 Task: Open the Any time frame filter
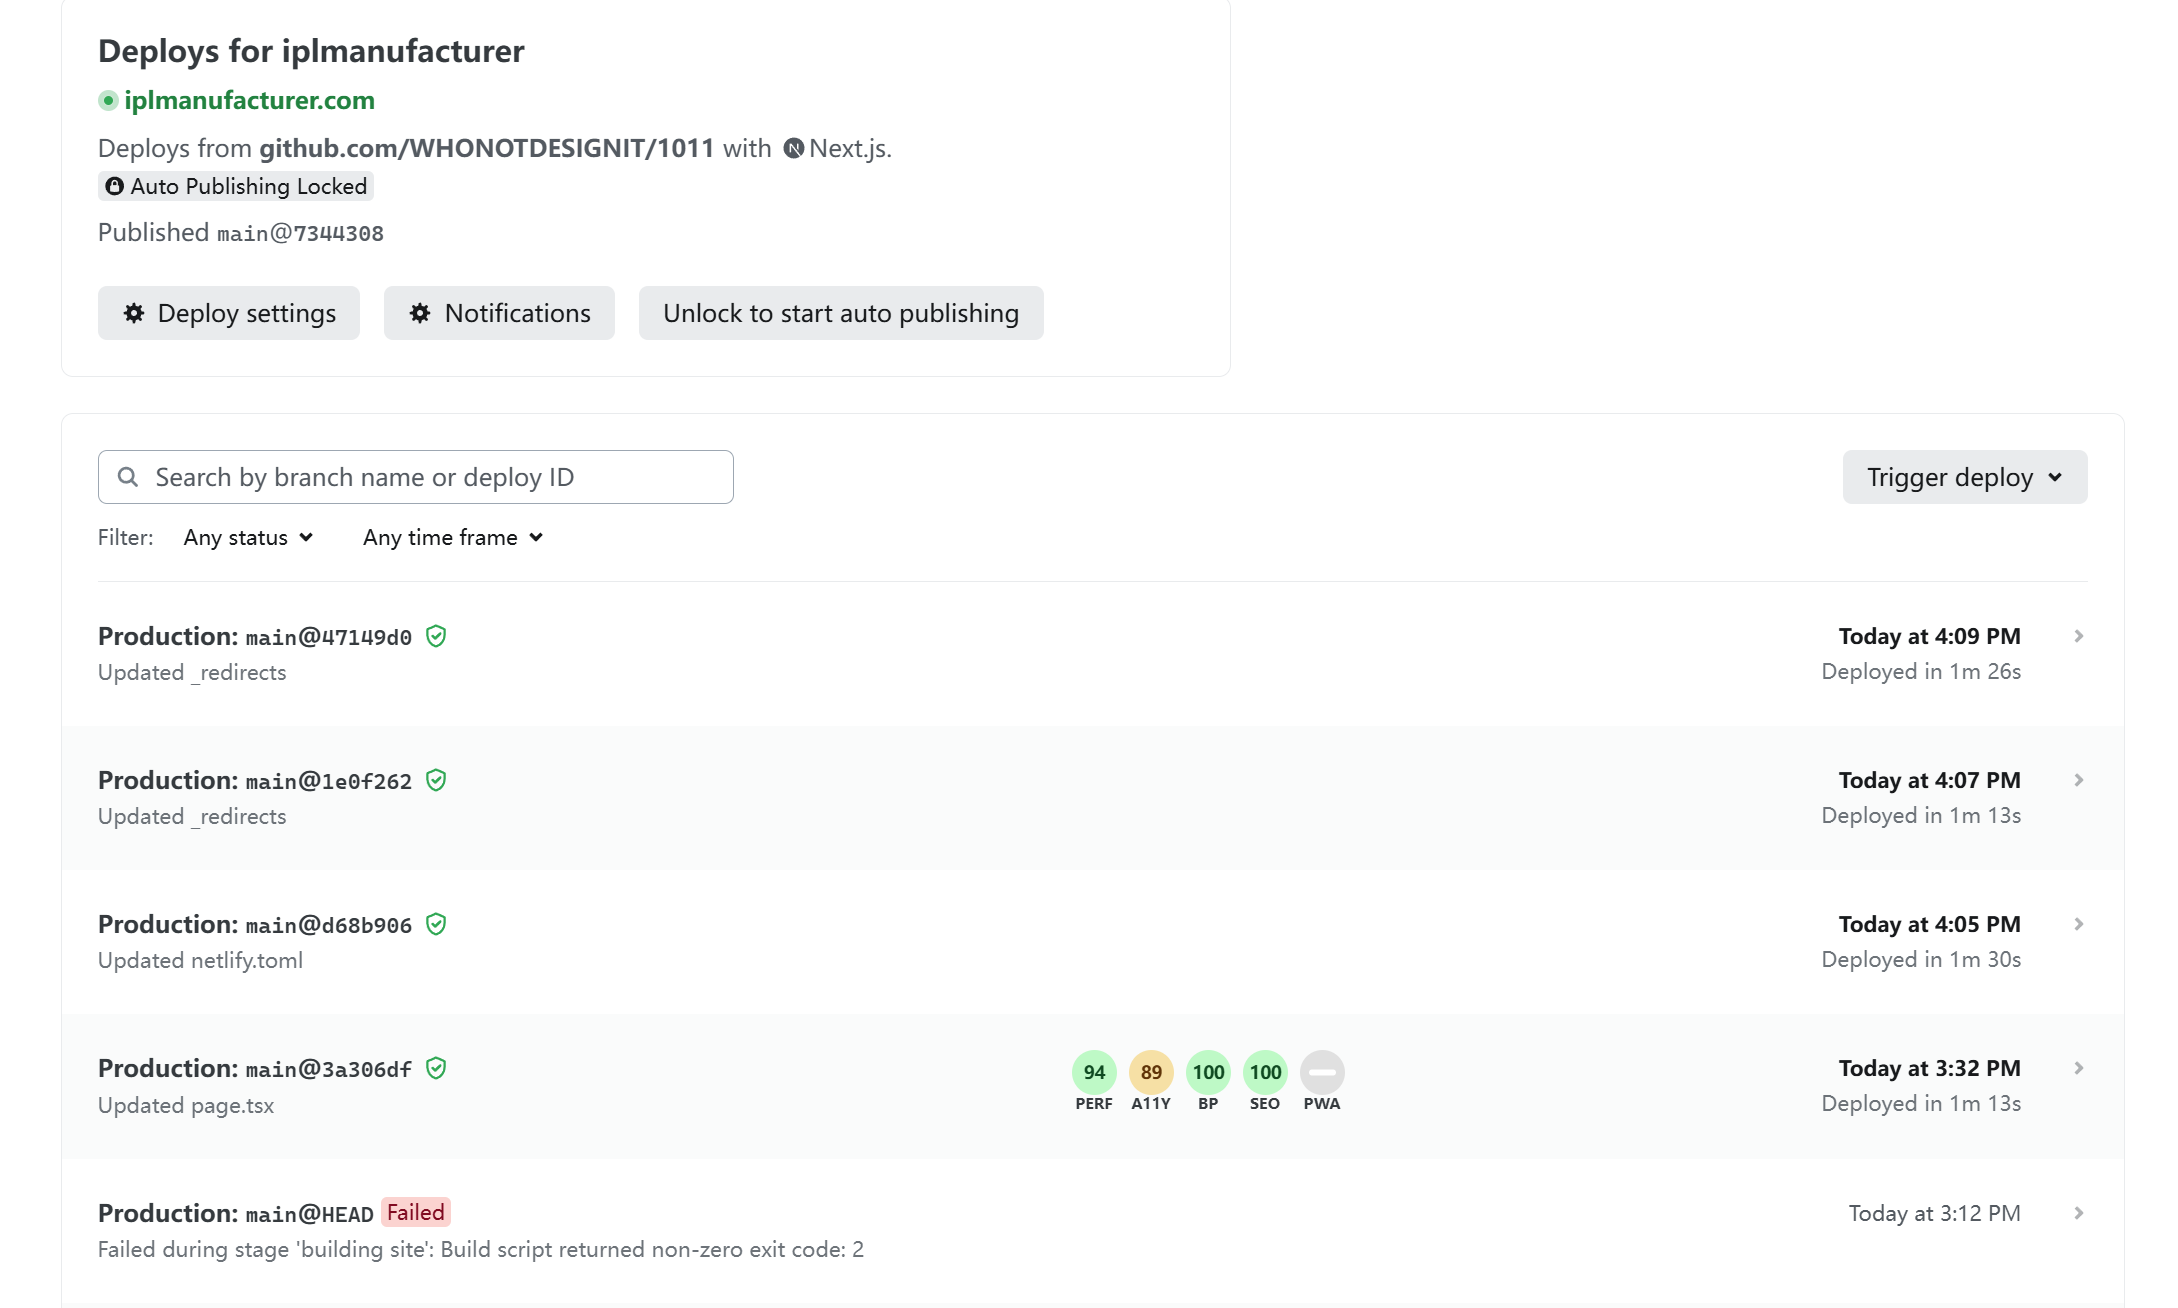[x=453, y=537]
